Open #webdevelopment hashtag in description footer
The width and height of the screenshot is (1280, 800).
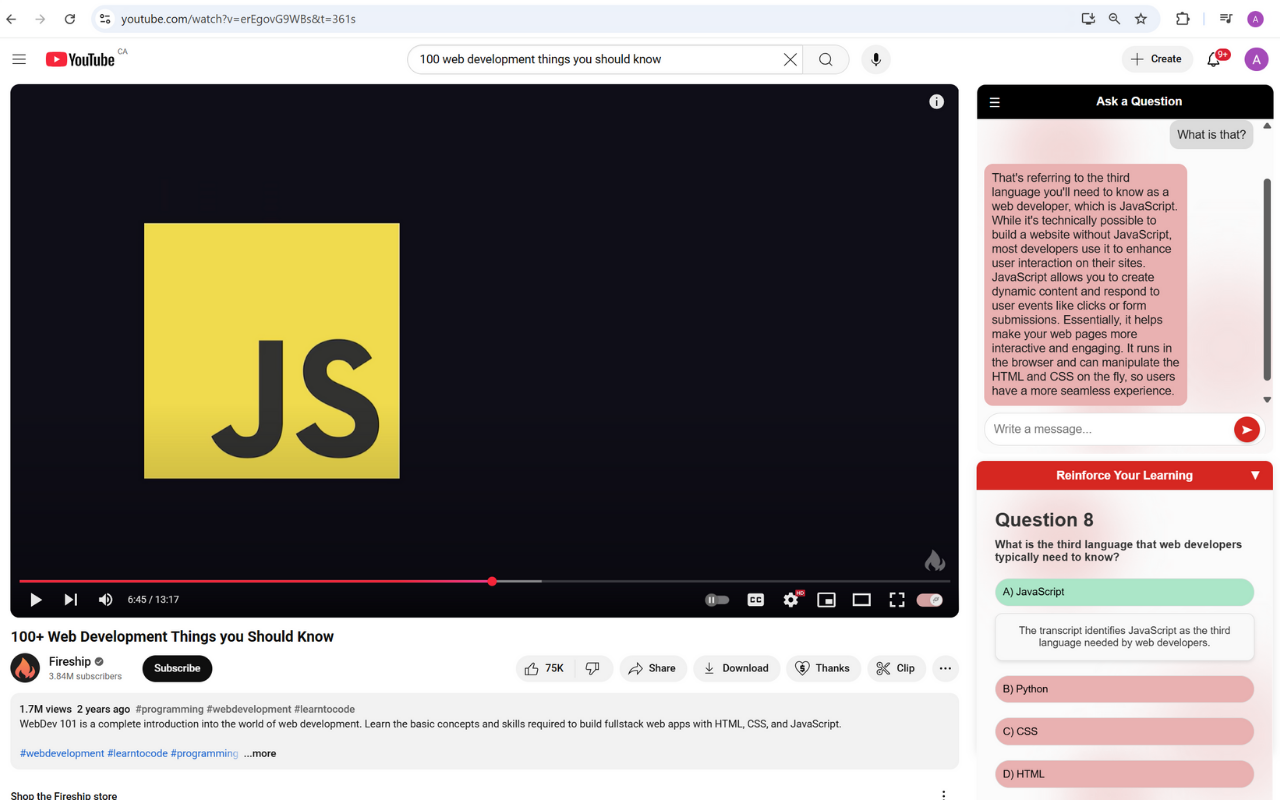[x=62, y=753]
